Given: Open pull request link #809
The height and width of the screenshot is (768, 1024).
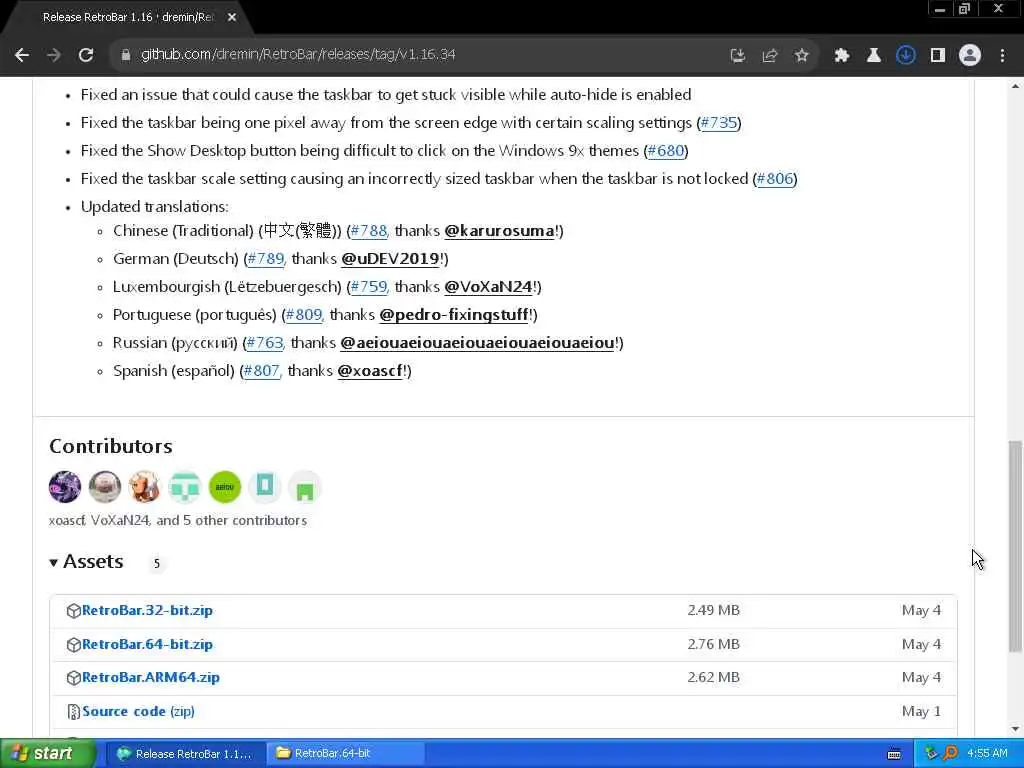Looking at the screenshot, I should pos(304,315).
